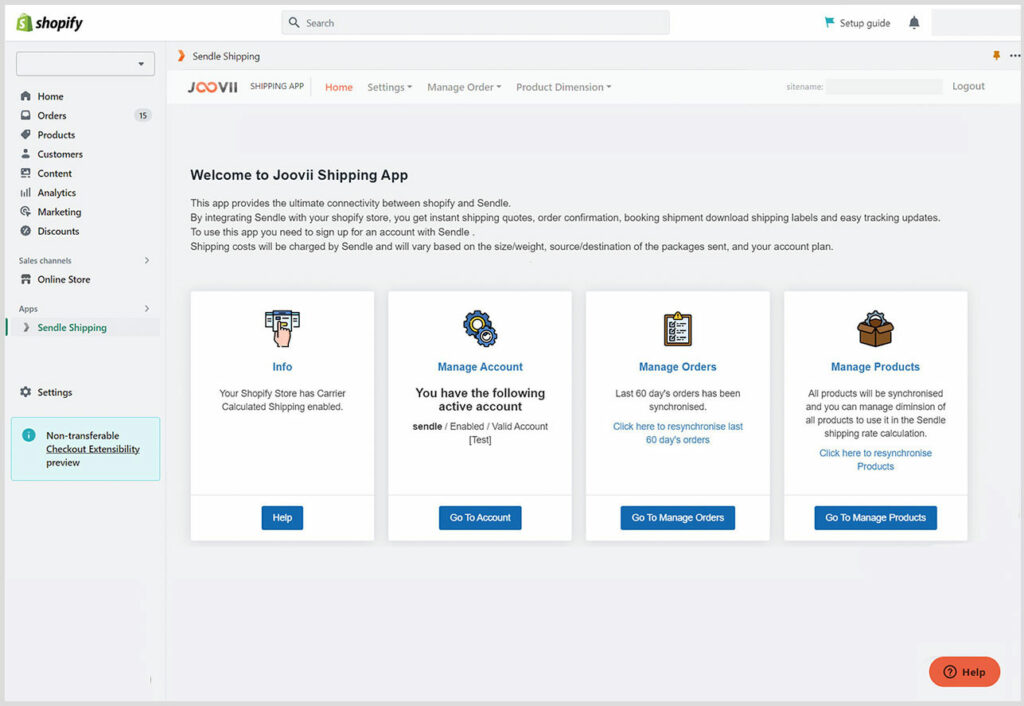Click the Sendle Shipping header title
This screenshot has height=706, width=1024.
pos(226,56)
